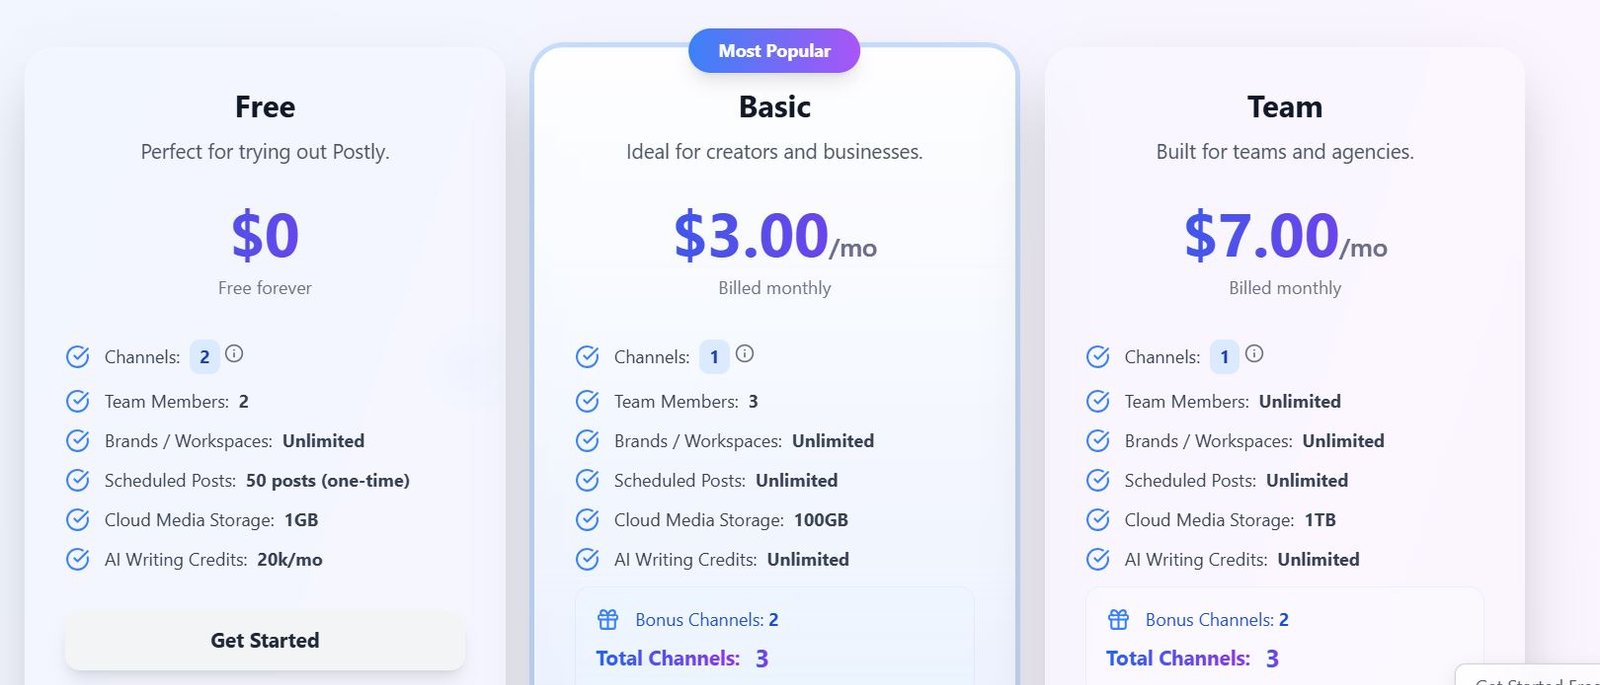The image size is (1600, 685).
Task: Click the info icon beside Basic plan Channels
Action: 745,354
